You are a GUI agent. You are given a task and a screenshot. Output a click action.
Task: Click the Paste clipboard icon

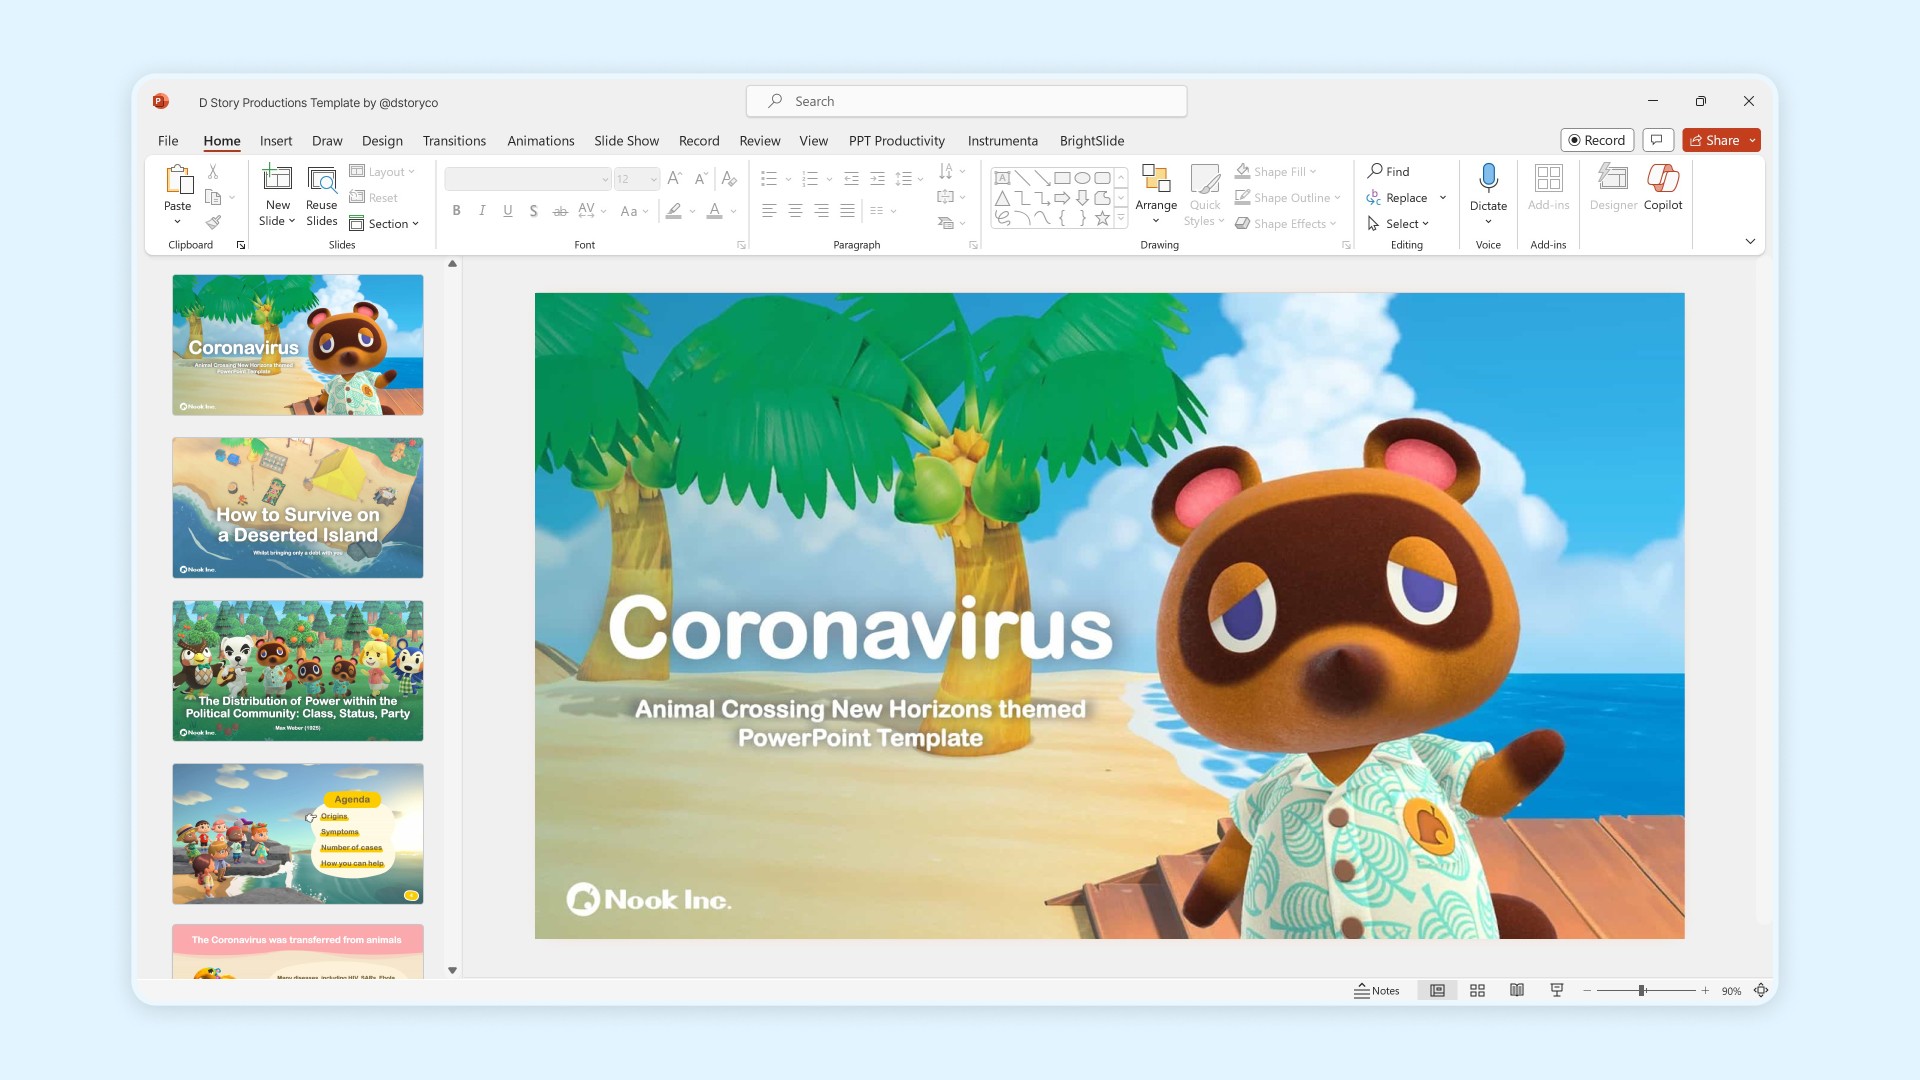tap(178, 181)
